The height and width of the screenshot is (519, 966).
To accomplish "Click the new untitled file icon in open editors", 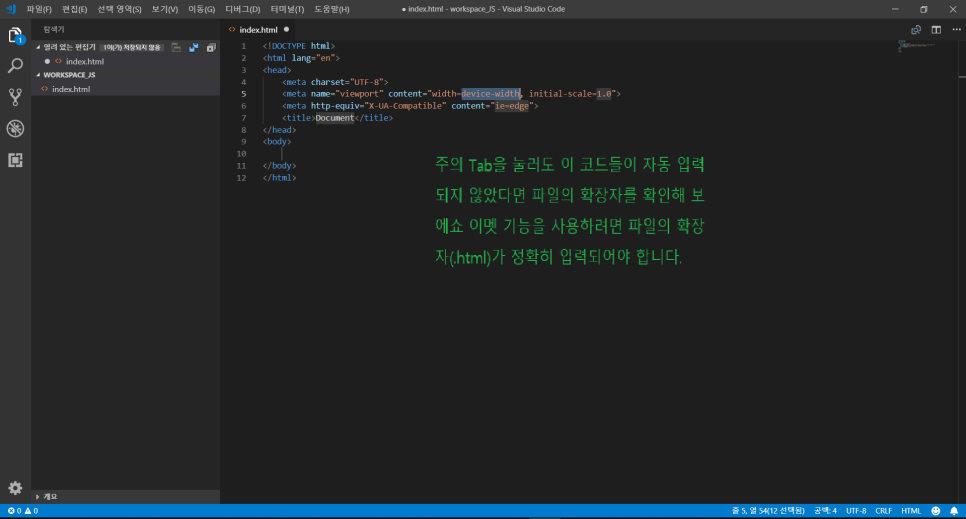I will [x=176, y=47].
